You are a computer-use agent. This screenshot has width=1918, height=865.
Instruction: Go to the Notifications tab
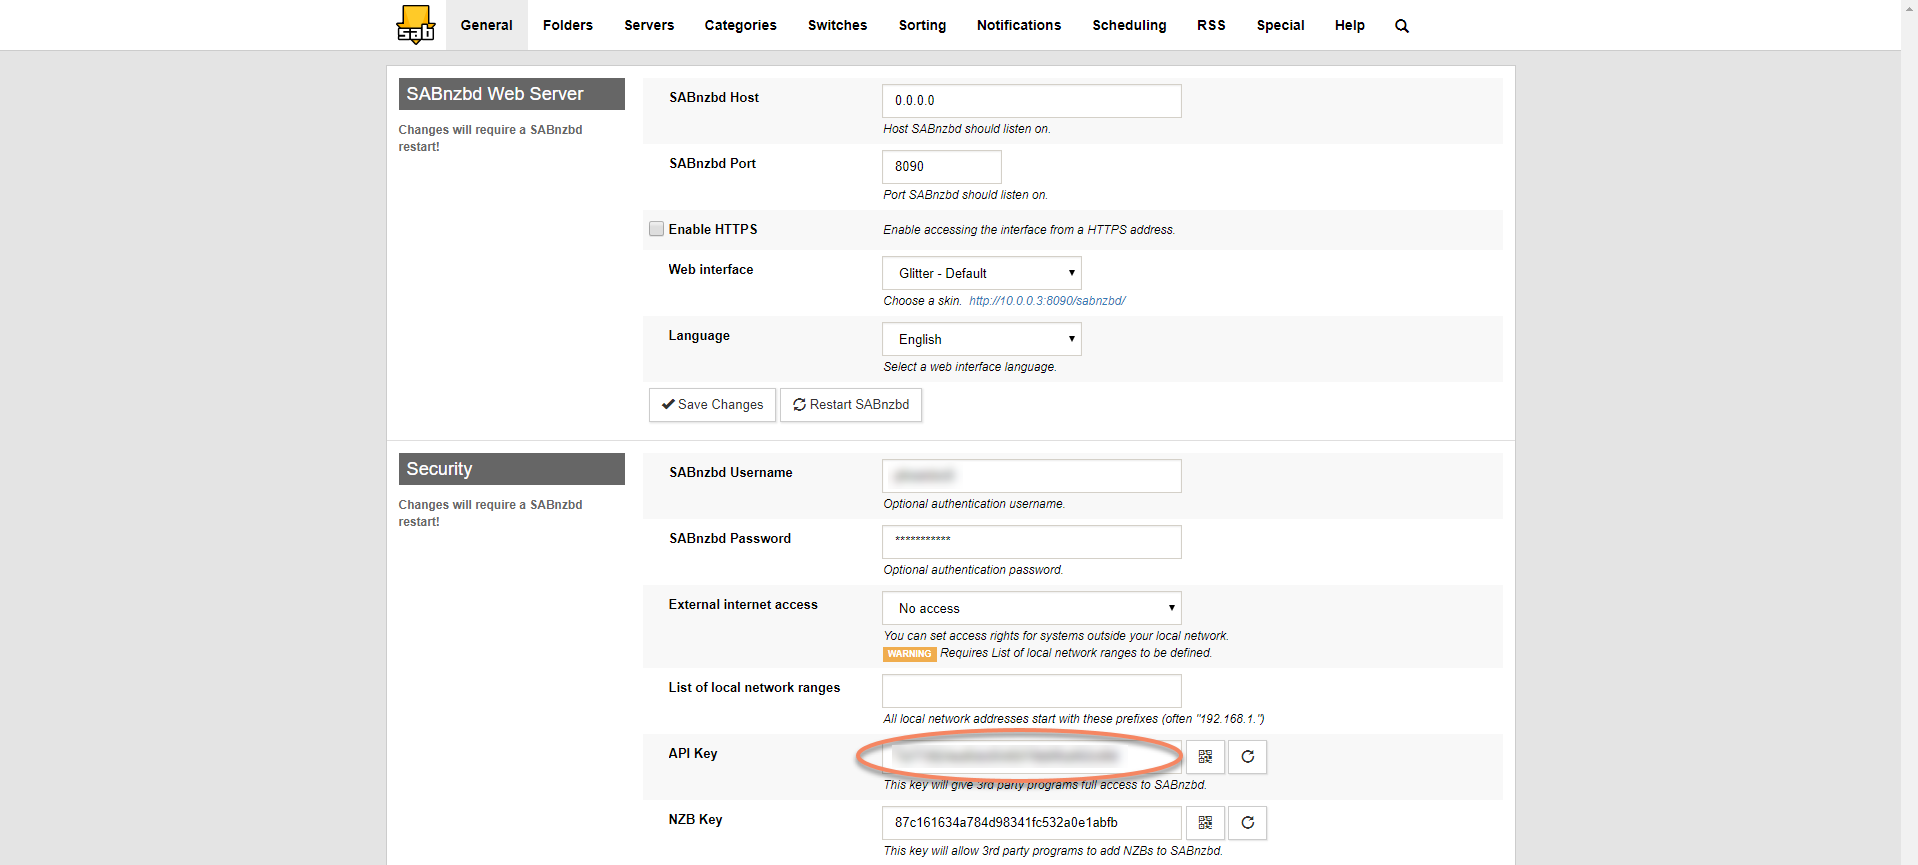[x=1019, y=25]
